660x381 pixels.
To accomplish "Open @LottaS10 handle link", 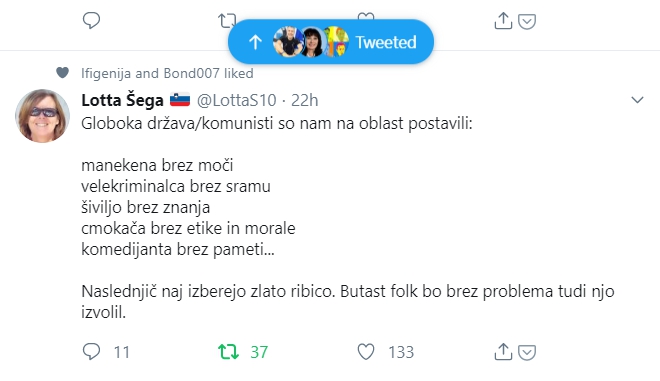I will [237, 100].
